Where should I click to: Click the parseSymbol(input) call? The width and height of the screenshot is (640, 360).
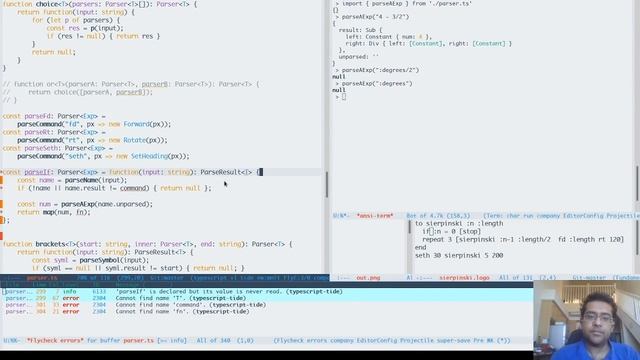114,260
